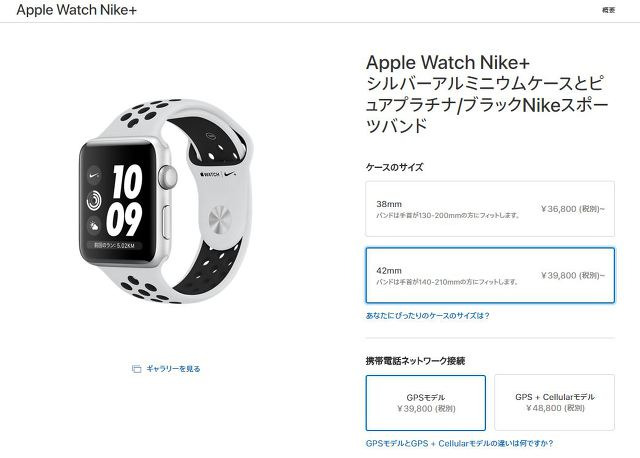
Task: Click the Digital Crown on the watch
Action: [x=167, y=177]
